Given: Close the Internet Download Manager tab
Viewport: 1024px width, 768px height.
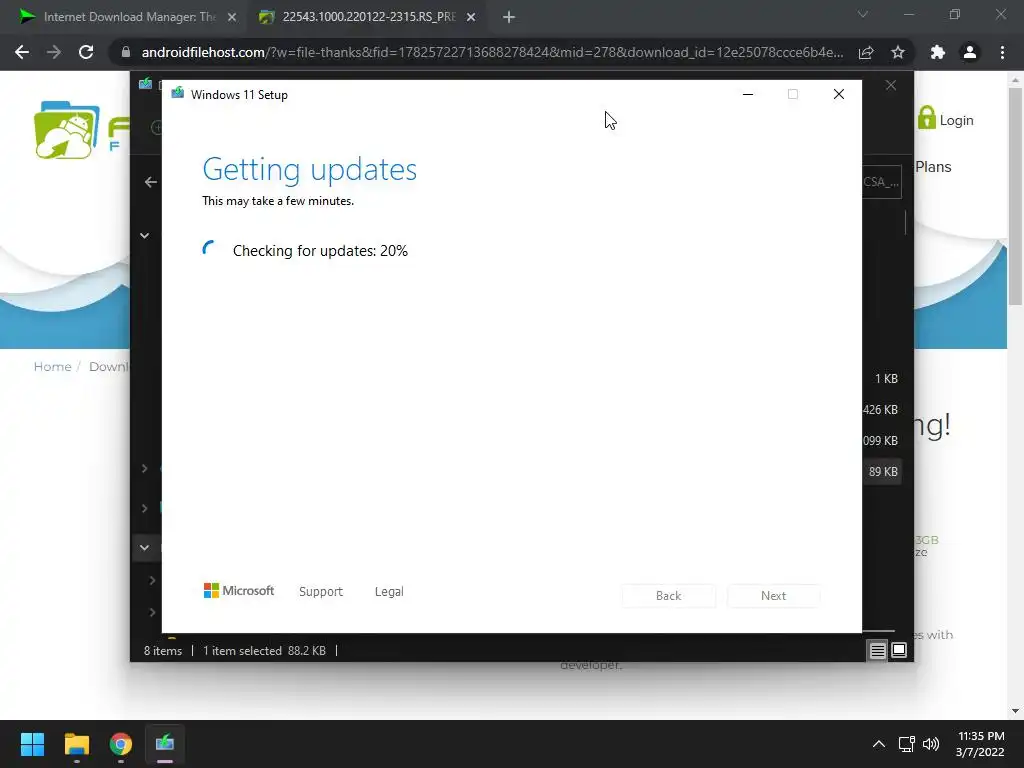Looking at the screenshot, I should pos(232,17).
